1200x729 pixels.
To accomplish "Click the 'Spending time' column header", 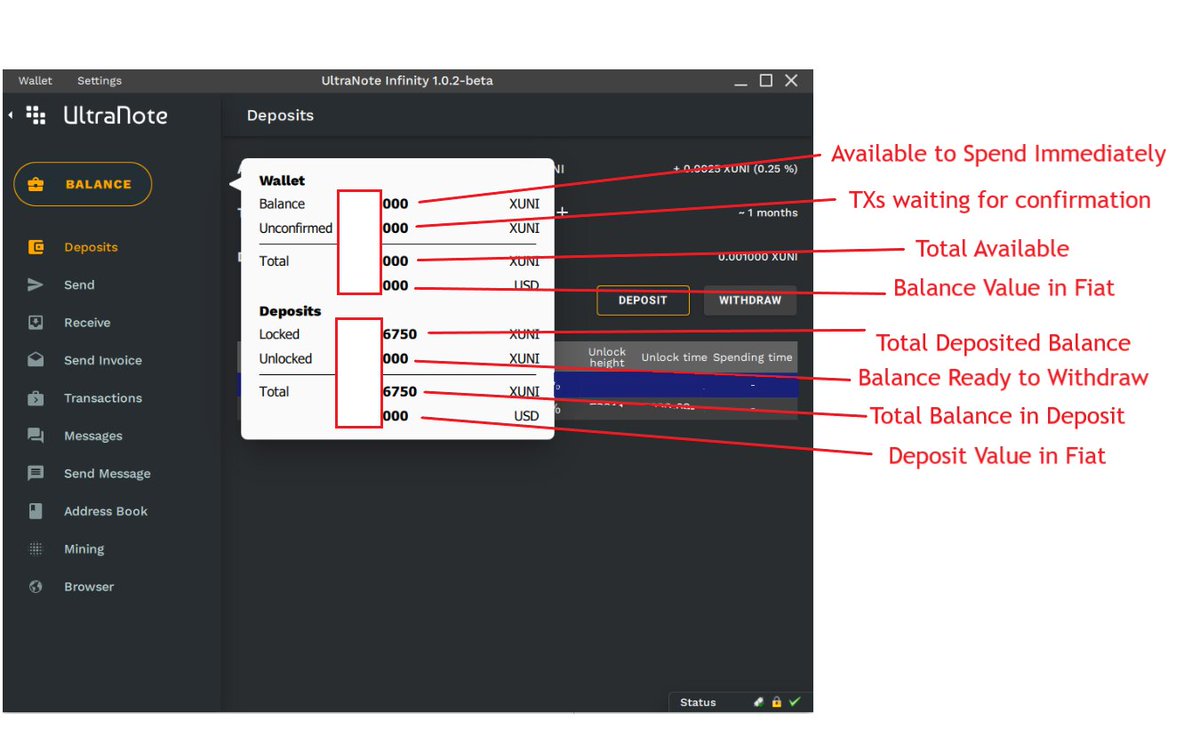I will pyautogui.click(x=753, y=357).
